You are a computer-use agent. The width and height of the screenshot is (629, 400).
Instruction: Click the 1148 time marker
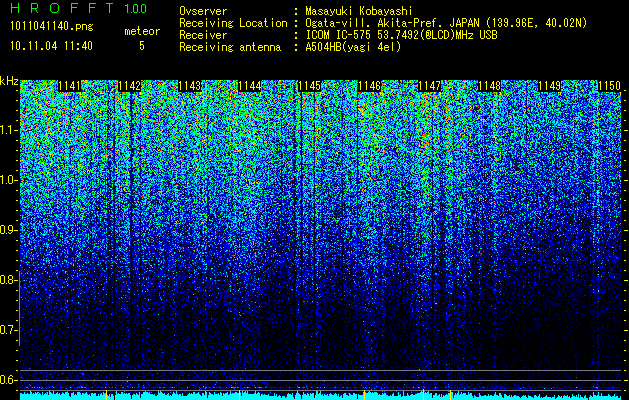point(490,86)
